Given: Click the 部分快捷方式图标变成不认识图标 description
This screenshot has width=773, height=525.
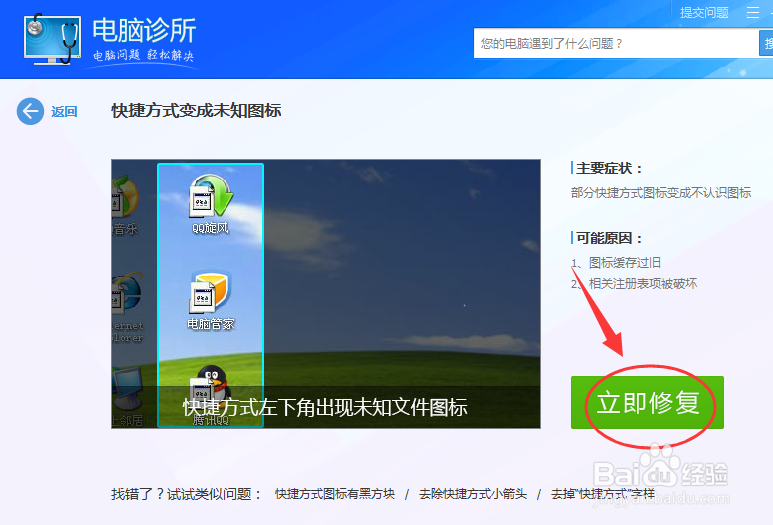Looking at the screenshot, I should [x=661, y=192].
